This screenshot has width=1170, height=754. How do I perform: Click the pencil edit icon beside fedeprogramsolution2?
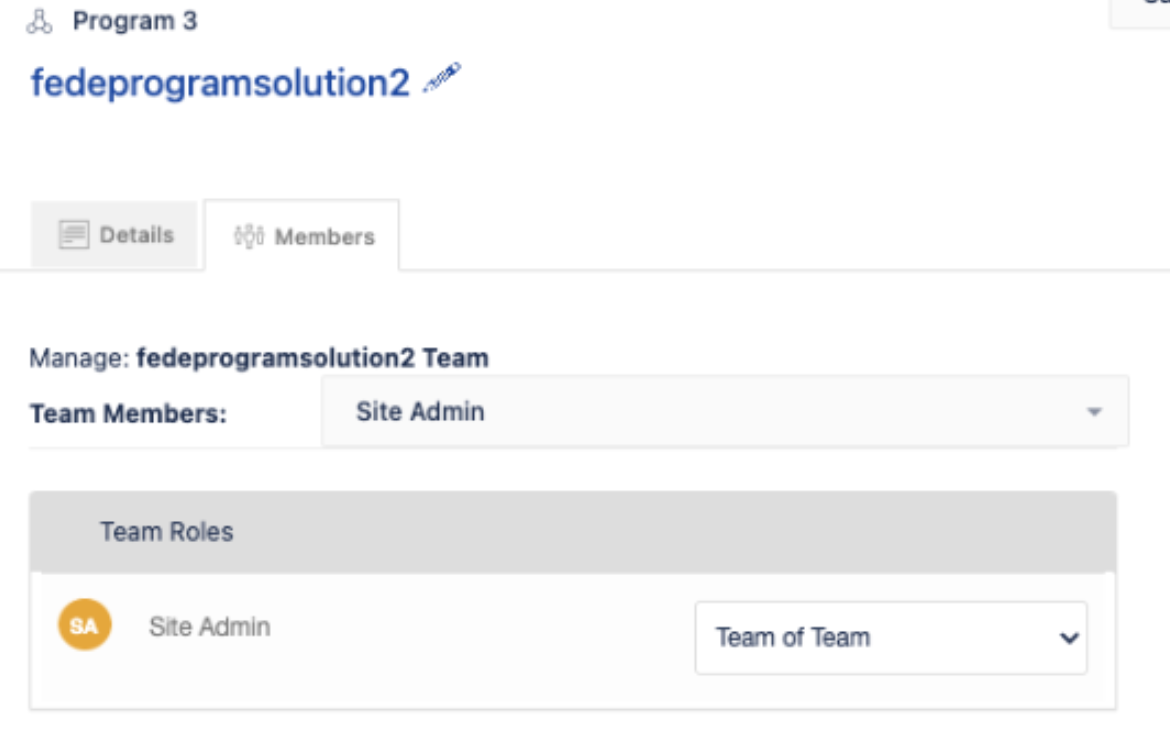[x=442, y=78]
